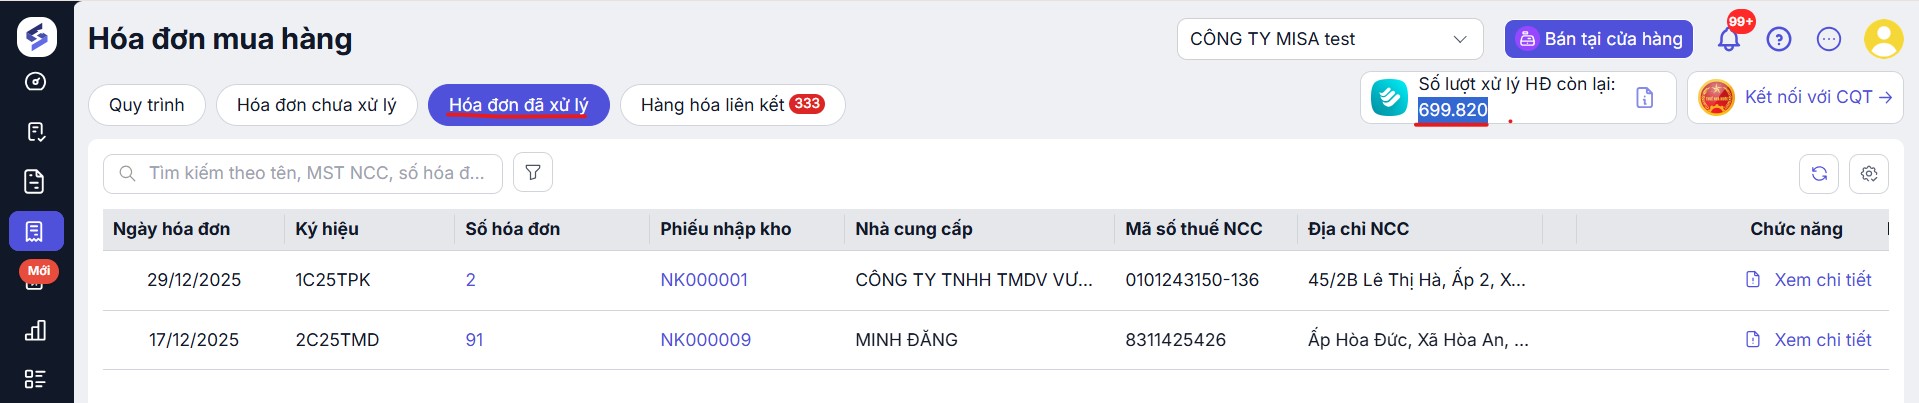This screenshot has width=1919, height=403.
Task: Click Kết nối với CQT link
Action: pyautogui.click(x=1817, y=97)
